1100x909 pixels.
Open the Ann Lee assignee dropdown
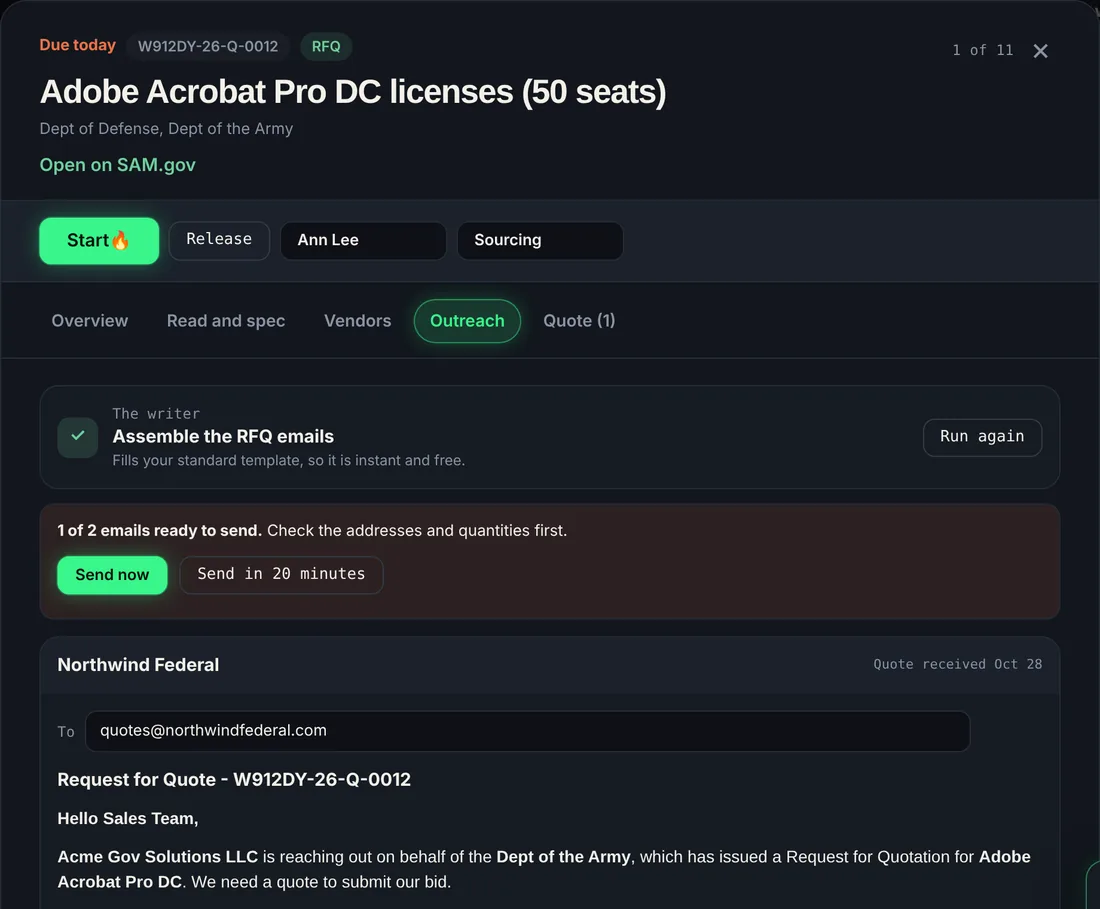coord(363,241)
